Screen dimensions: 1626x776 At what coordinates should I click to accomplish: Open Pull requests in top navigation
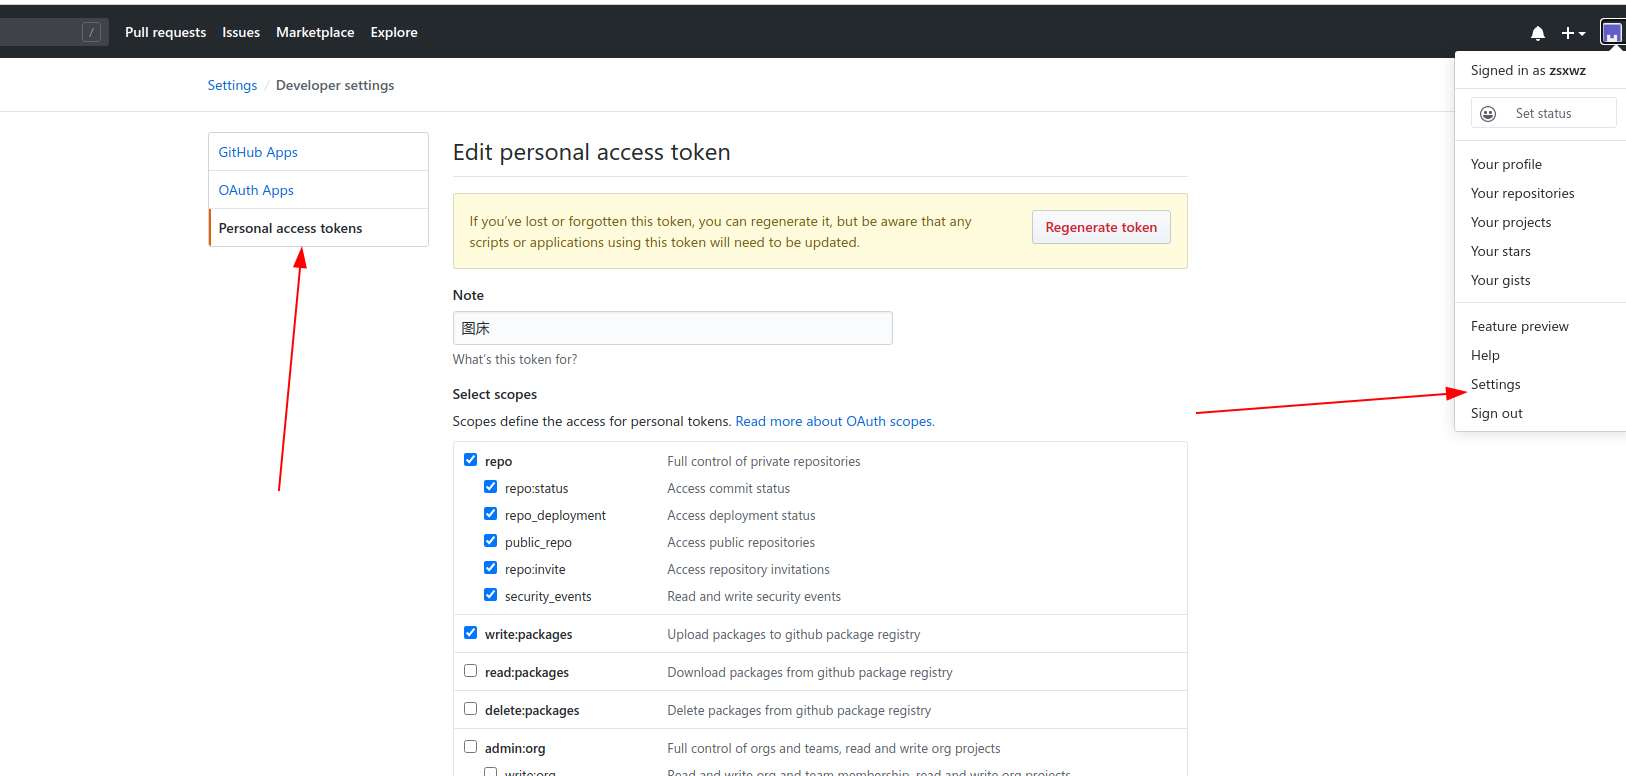click(165, 32)
